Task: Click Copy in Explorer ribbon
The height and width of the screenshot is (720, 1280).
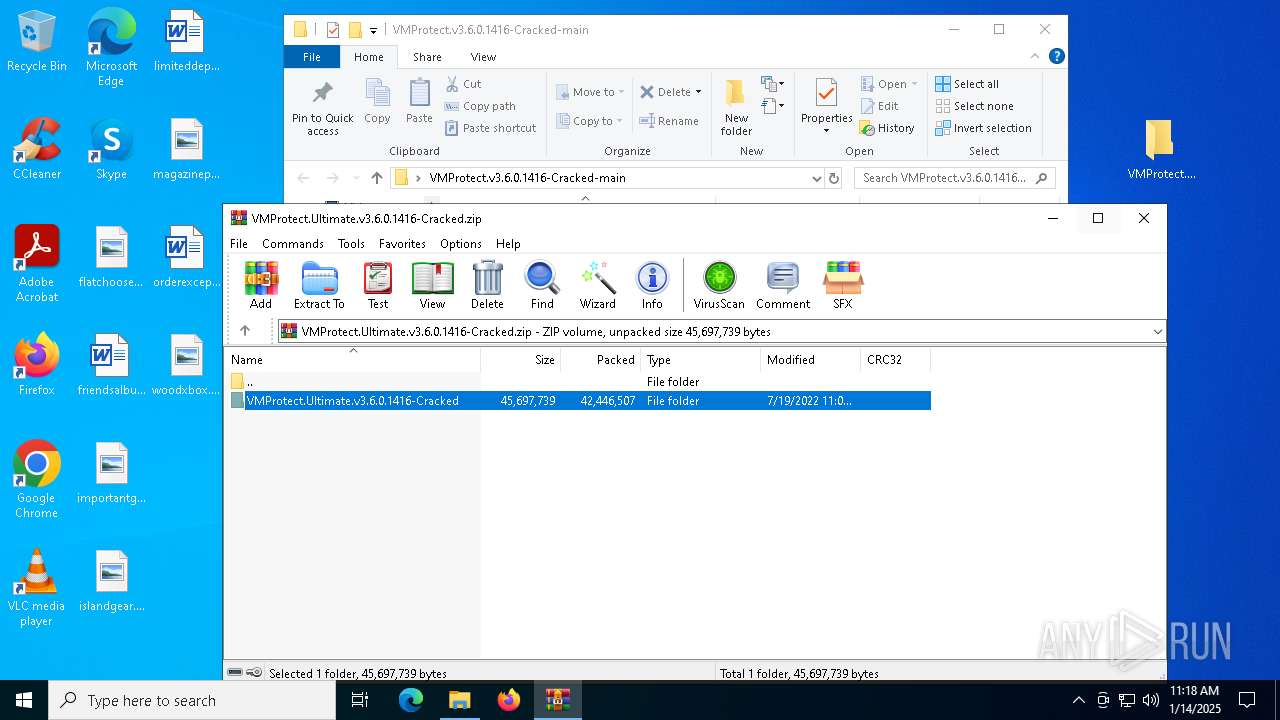Action: pyautogui.click(x=377, y=102)
